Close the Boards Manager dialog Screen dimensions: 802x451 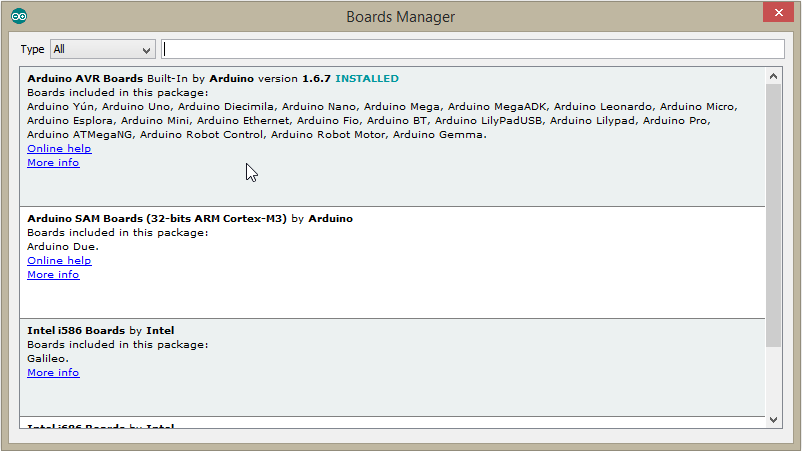[x=778, y=12]
